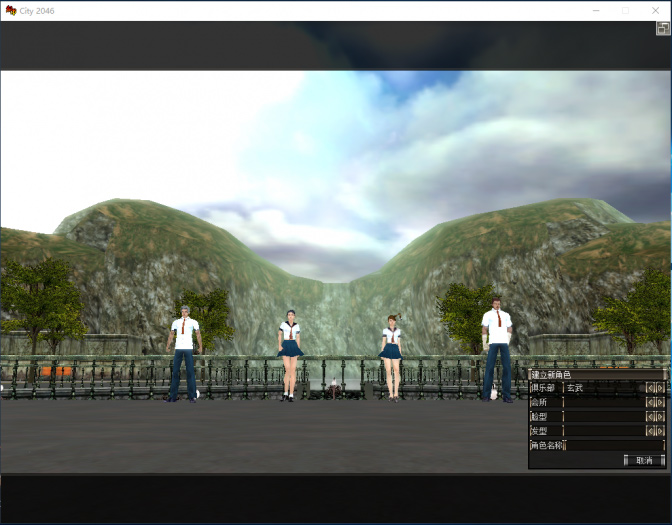Screen dimensions: 672x525
Task: Select the bearded male character on right
Action: [496, 350]
